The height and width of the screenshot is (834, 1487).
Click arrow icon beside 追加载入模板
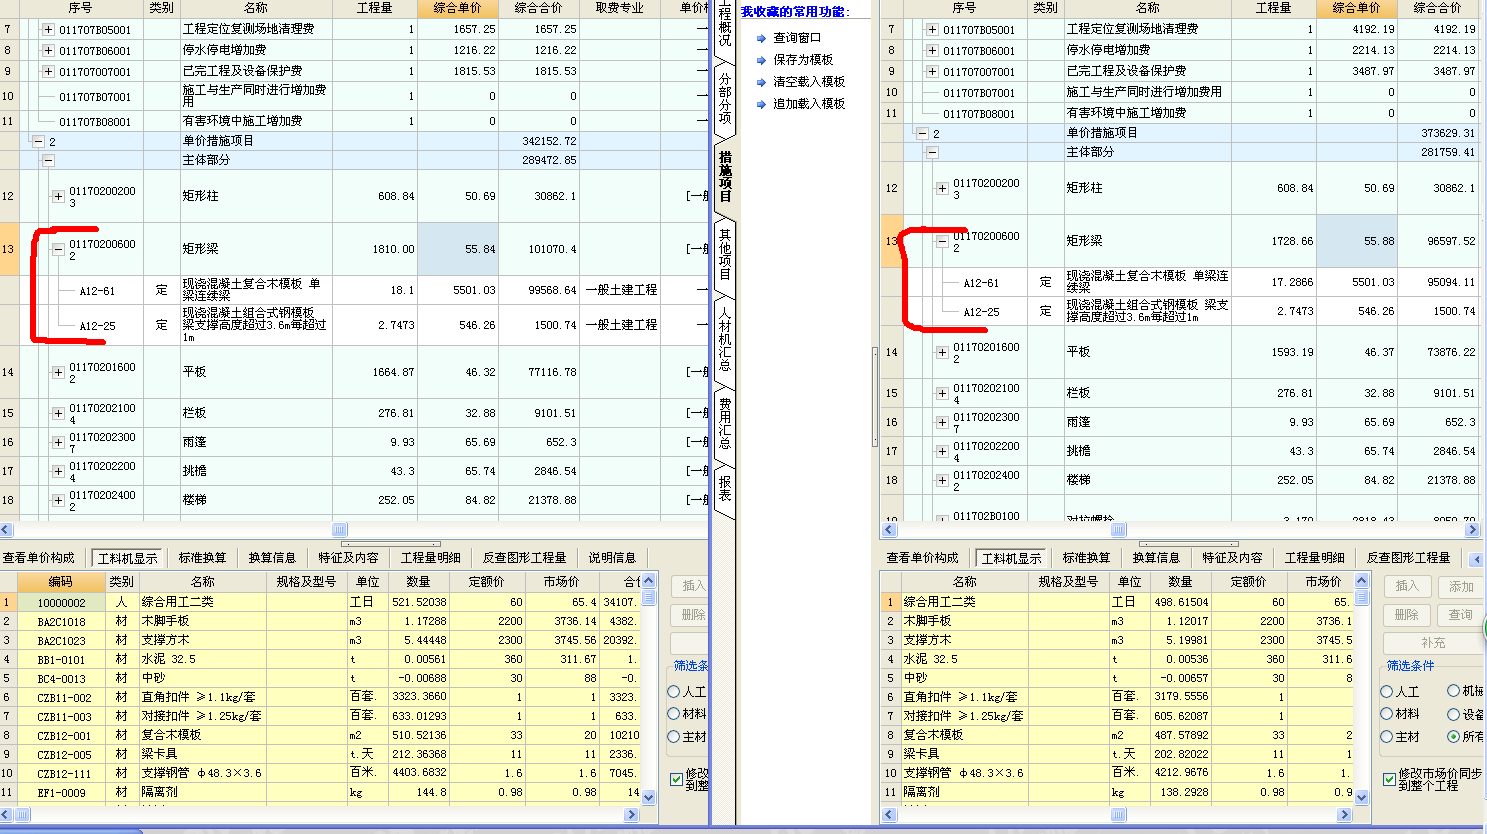(x=761, y=104)
